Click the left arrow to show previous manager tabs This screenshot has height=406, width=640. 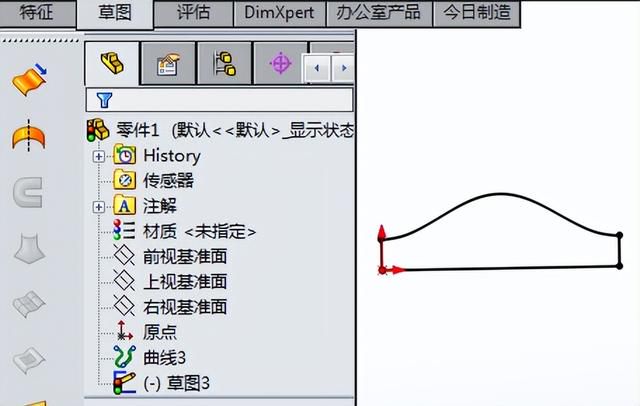coord(317,68)
